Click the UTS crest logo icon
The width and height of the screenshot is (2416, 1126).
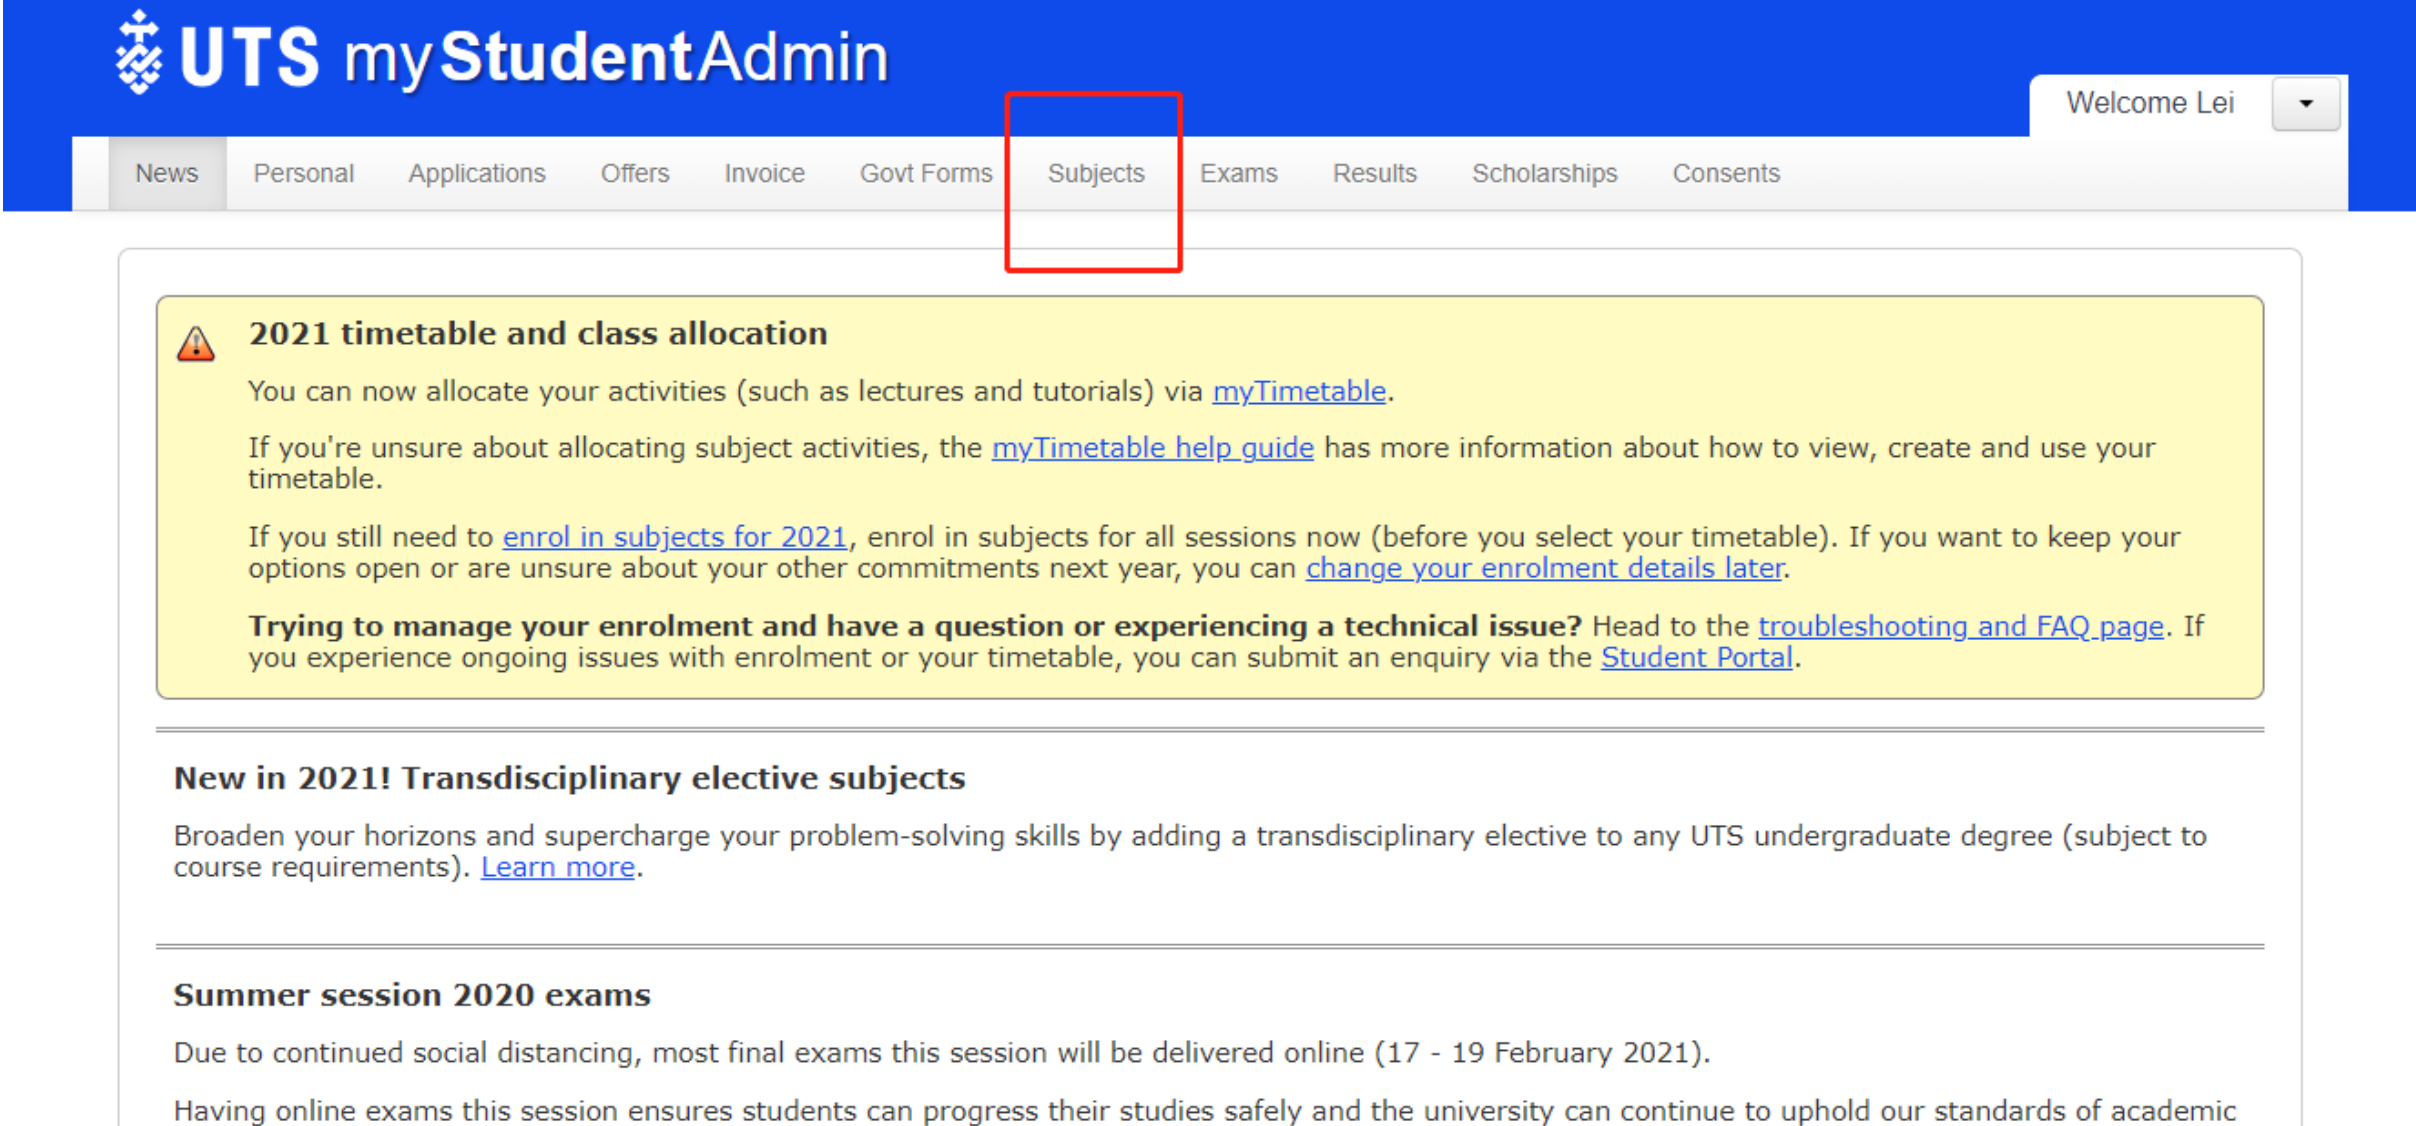tap(138, 53)
